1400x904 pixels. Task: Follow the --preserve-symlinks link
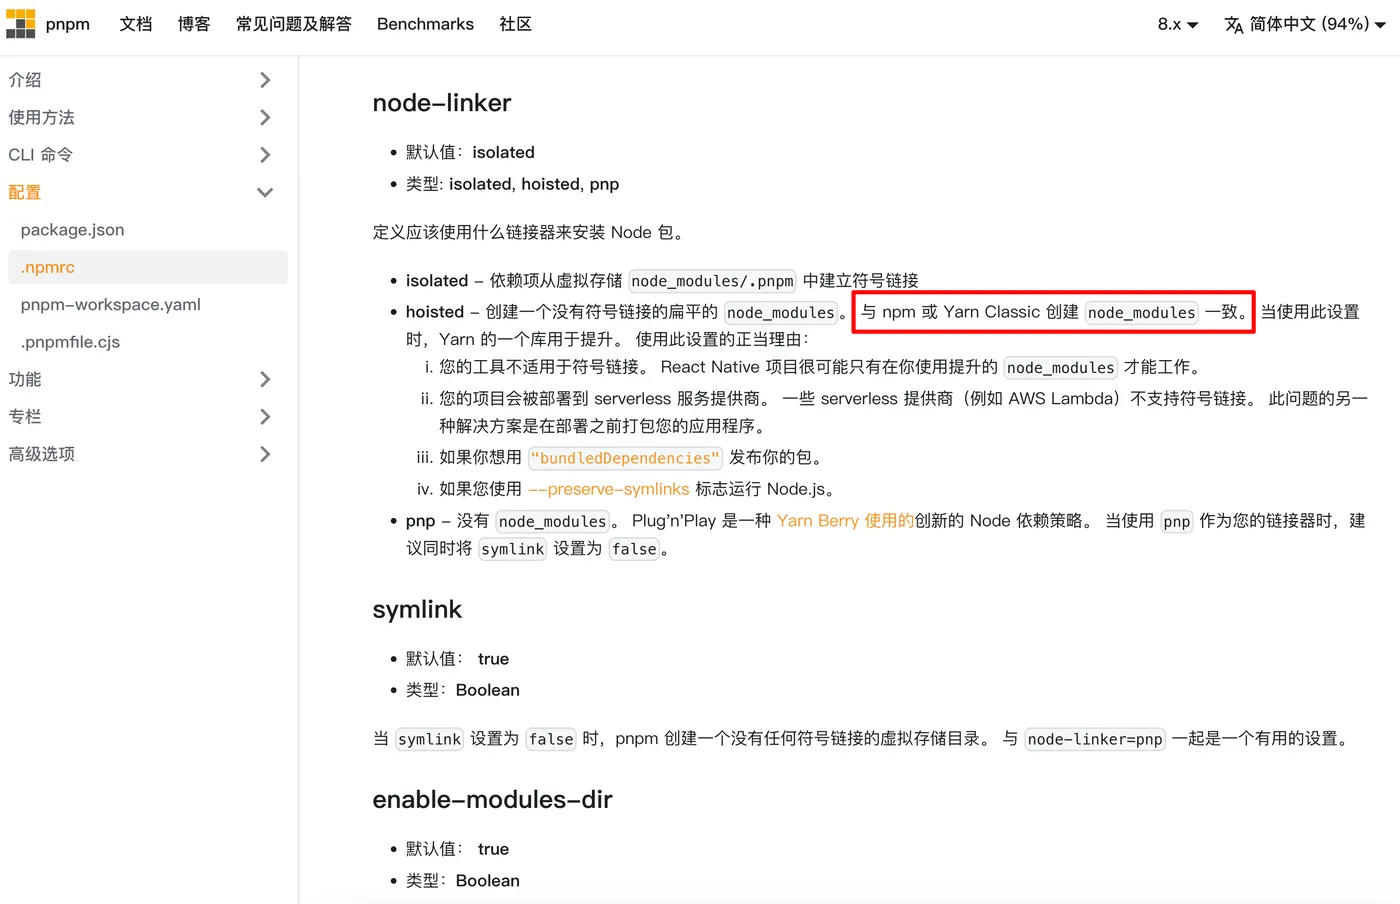(x=608, y=489)
